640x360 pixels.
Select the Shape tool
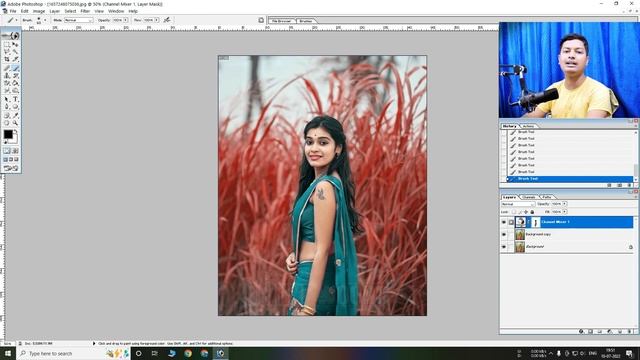coord(15,107)
